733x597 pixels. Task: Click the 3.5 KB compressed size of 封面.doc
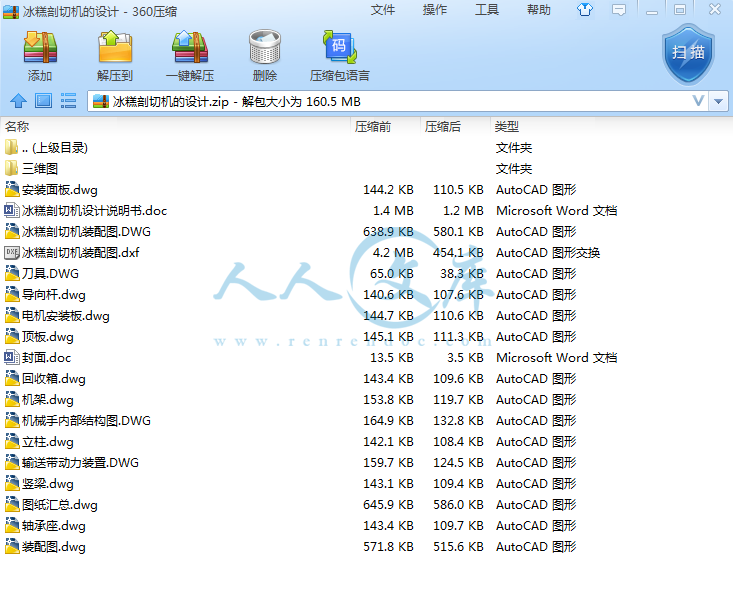coord(465,358)
